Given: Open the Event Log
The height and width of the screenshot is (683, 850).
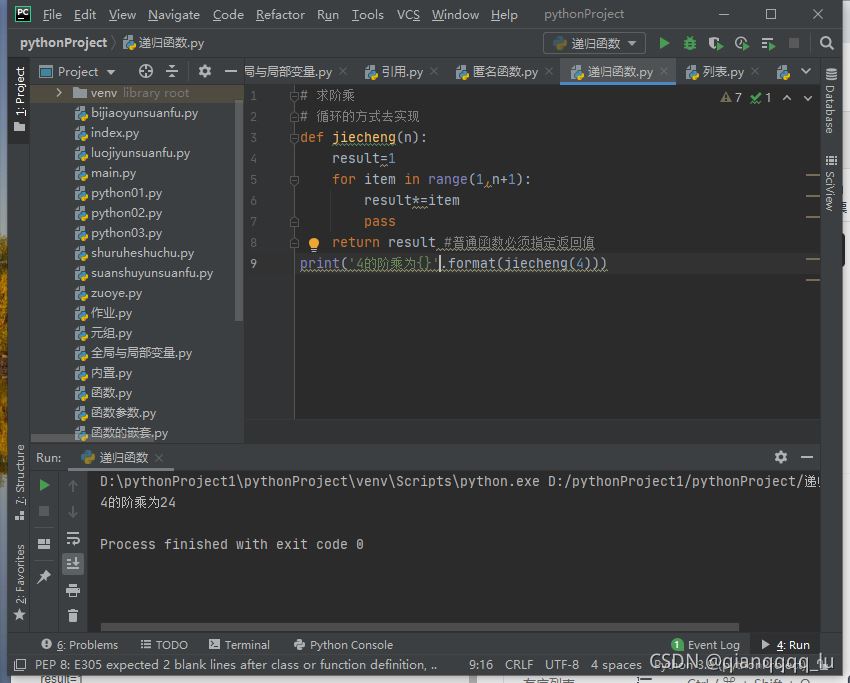Looking at the screenshot, I should pos(706,645).
